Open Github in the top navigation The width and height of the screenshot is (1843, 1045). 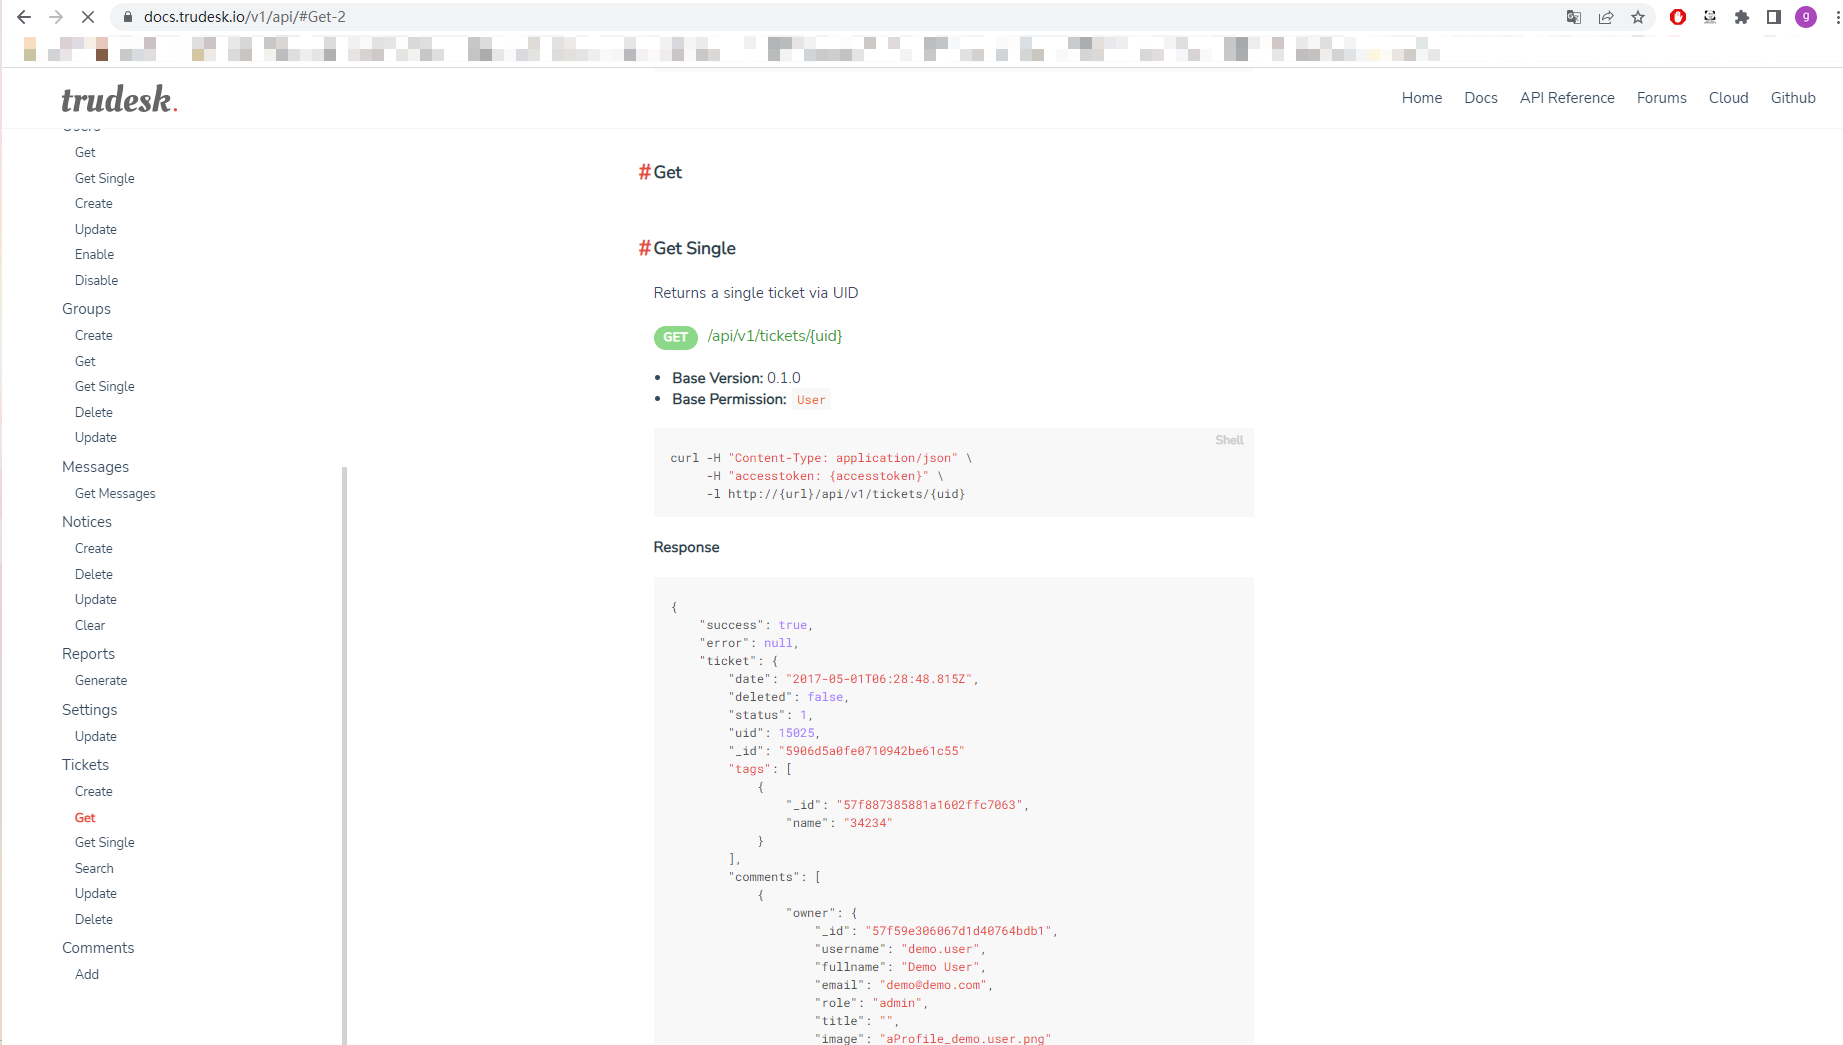pos(1793,98)
